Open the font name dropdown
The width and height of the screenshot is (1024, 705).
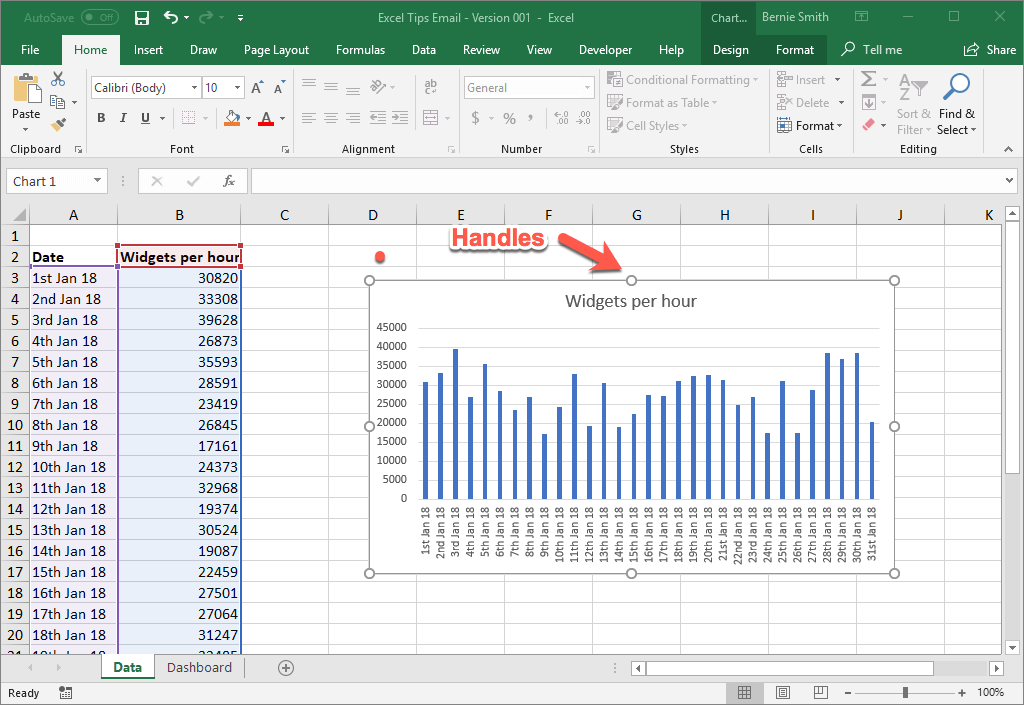[194, 88]
